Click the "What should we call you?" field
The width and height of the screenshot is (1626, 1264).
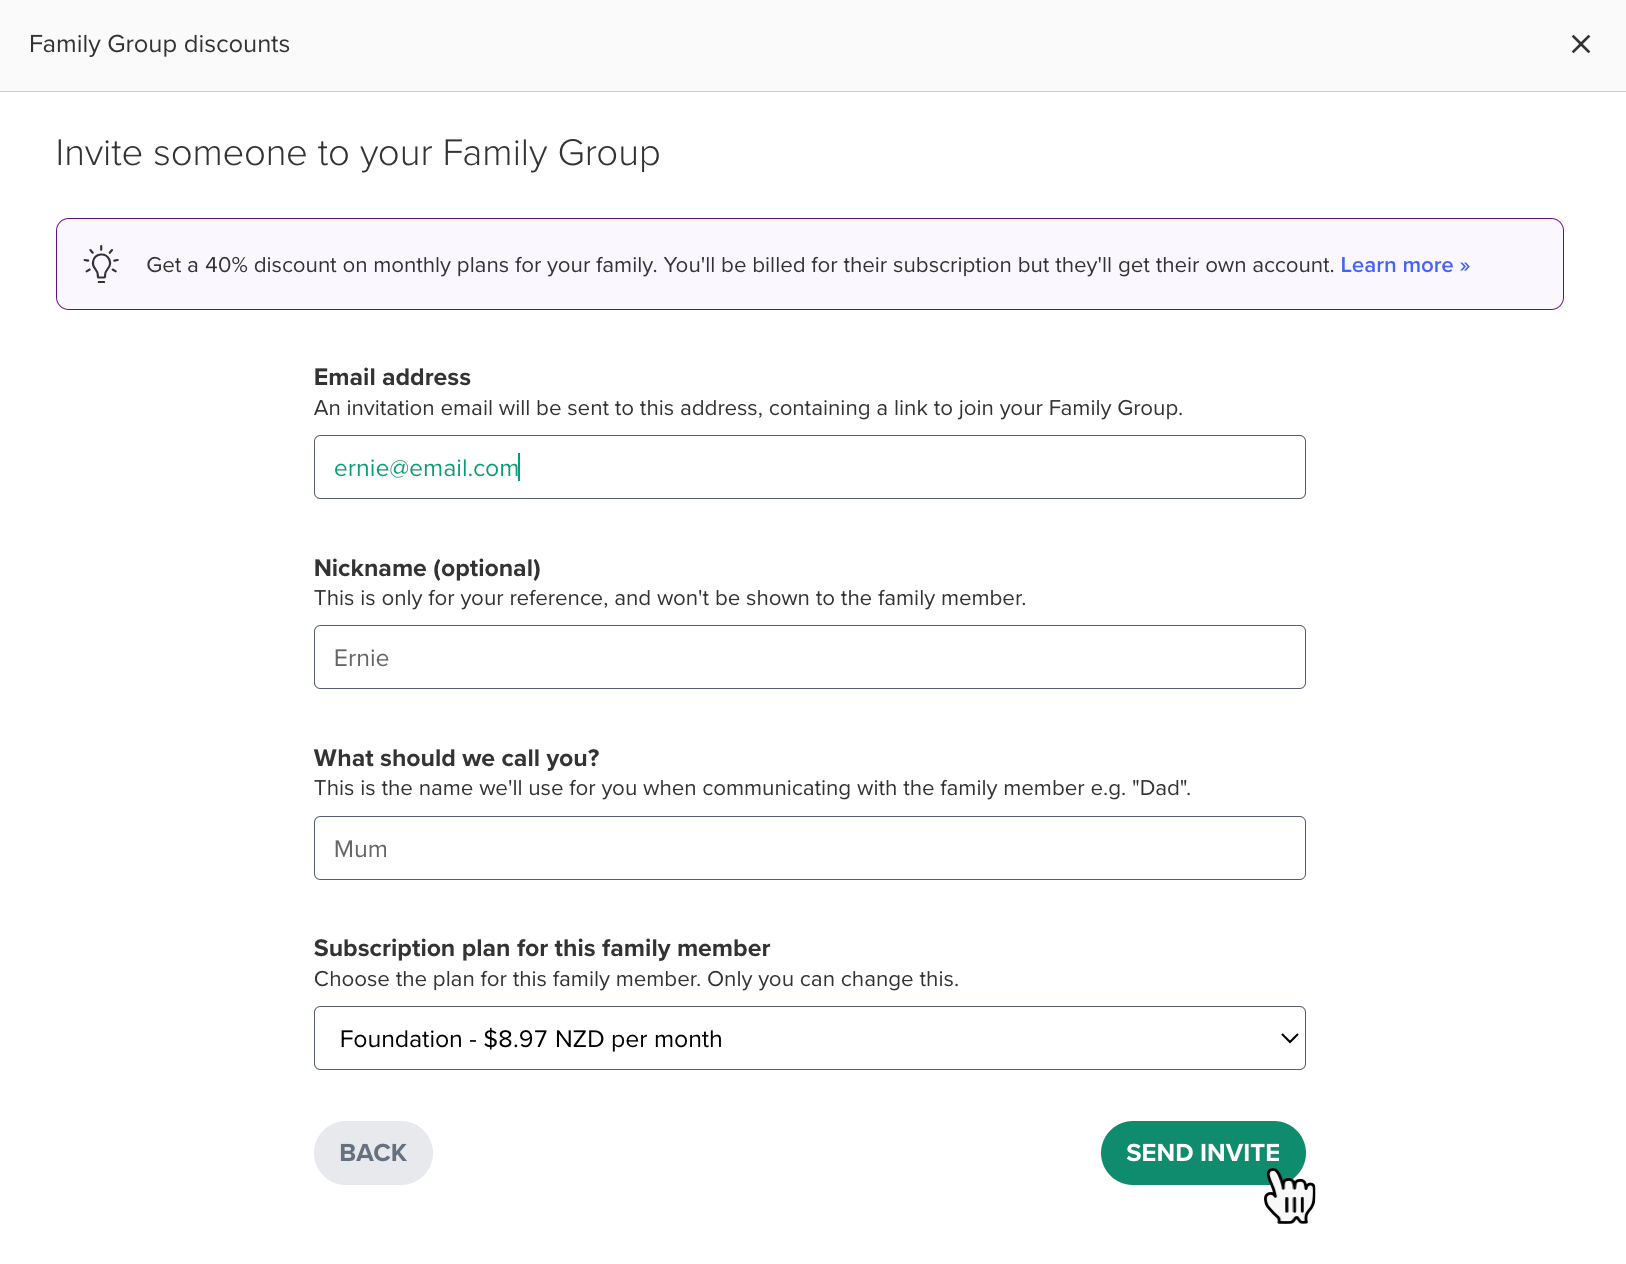pos(809,848)
